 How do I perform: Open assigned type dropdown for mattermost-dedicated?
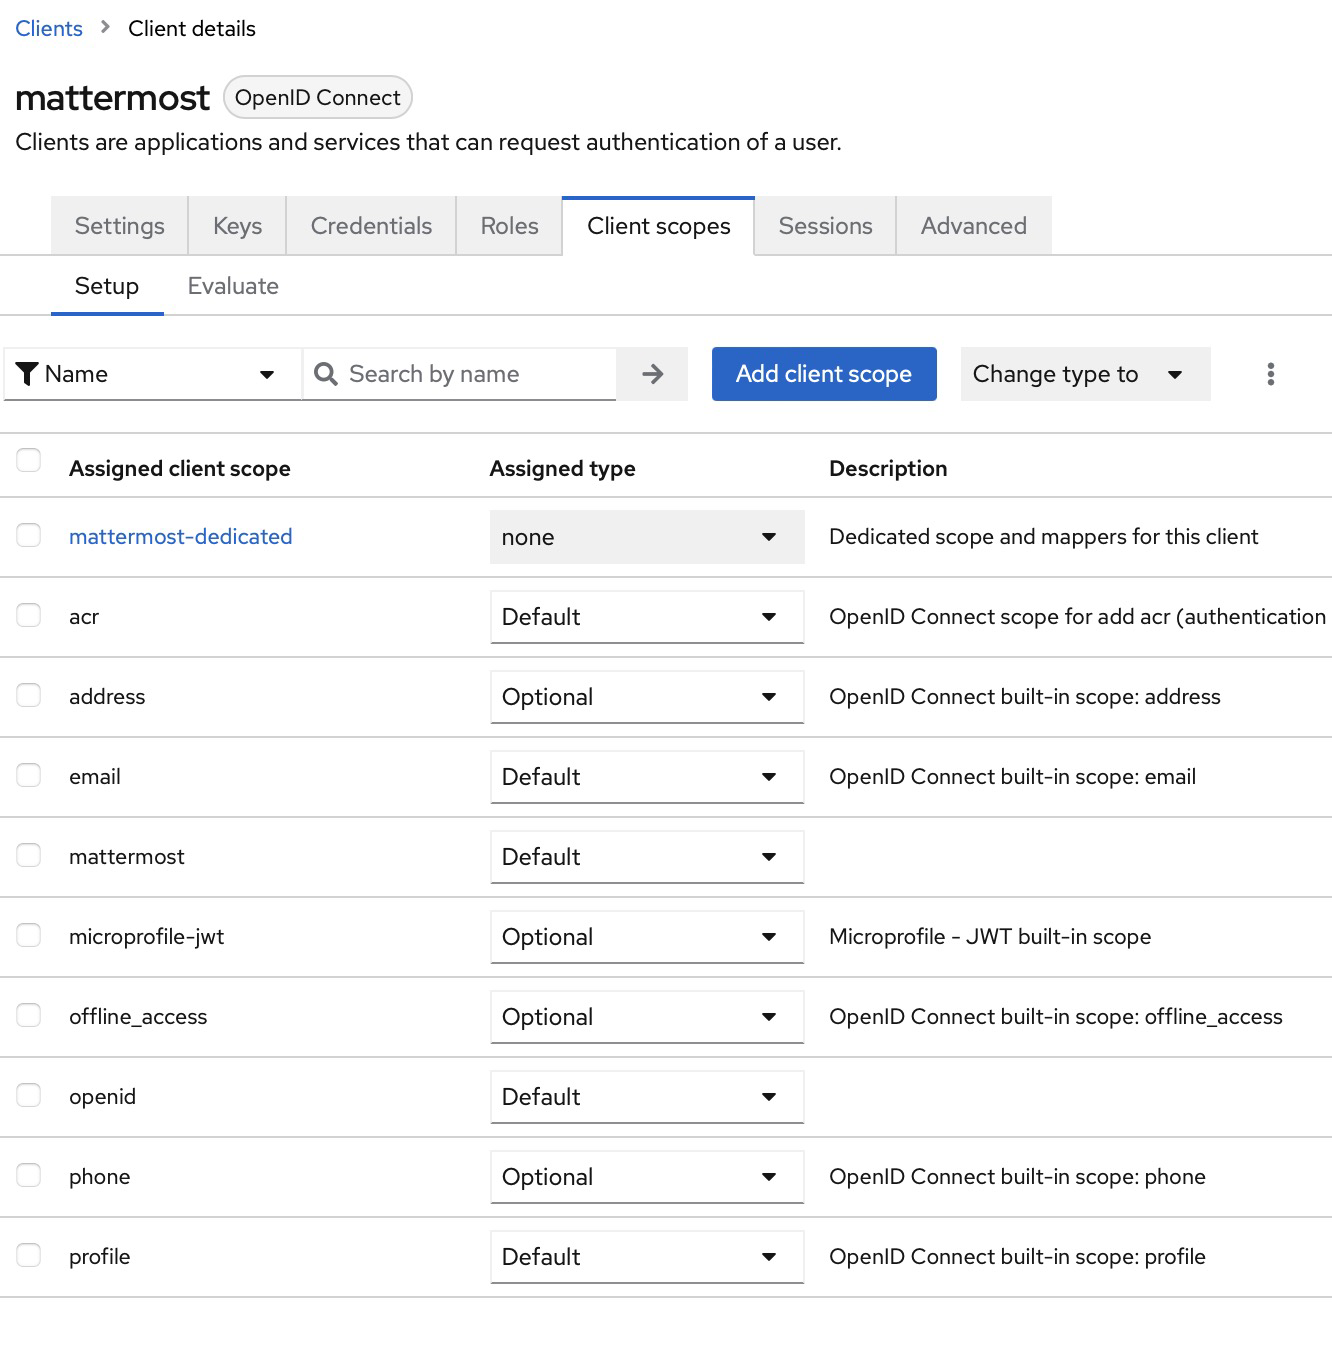tap(647, 537)
